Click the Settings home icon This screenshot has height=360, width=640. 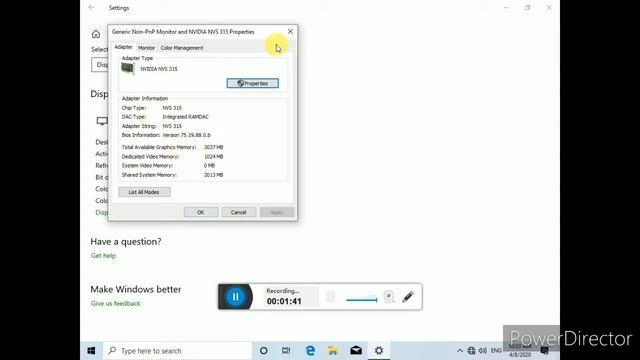click(96, 34)
